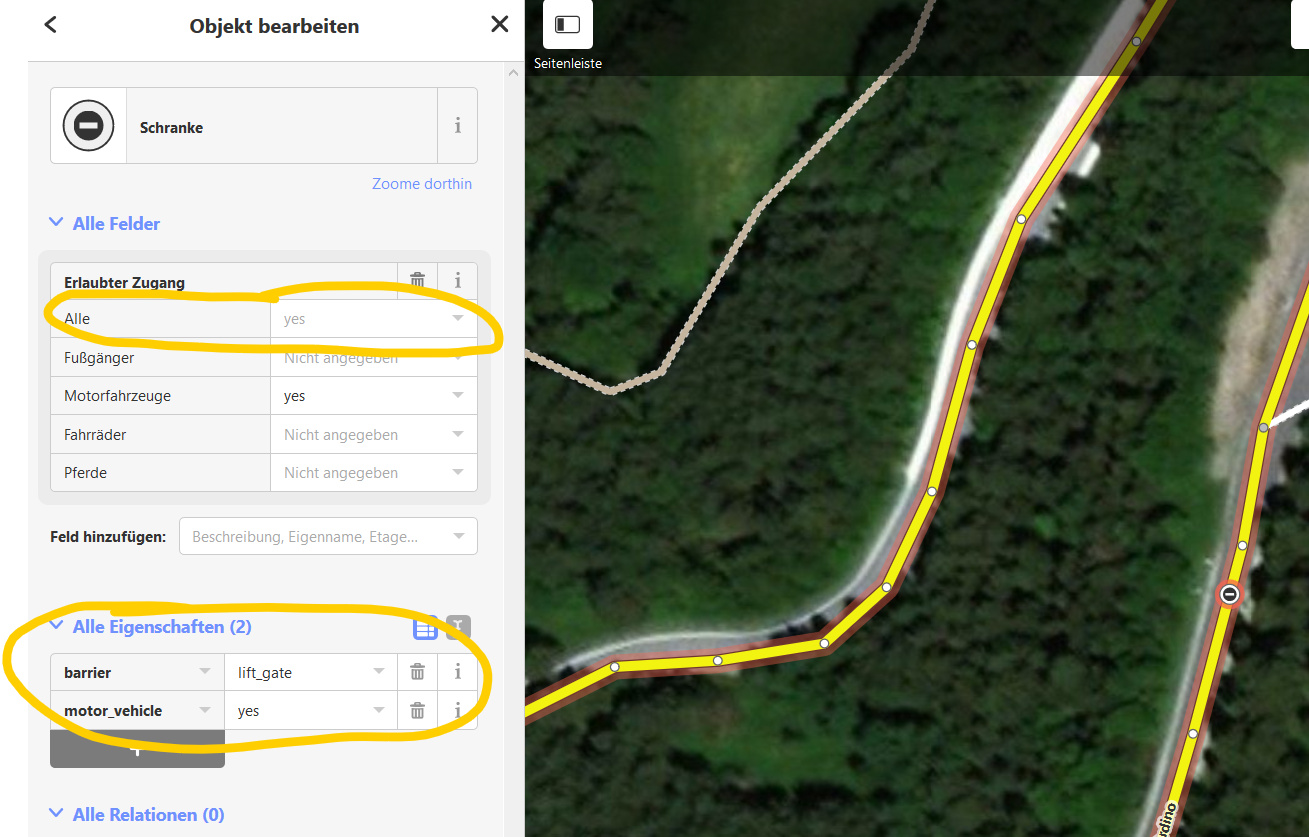Viewport: 1309px width, 837px height.
Task: Switch tag editor to list view
Action: click(425, 628)
